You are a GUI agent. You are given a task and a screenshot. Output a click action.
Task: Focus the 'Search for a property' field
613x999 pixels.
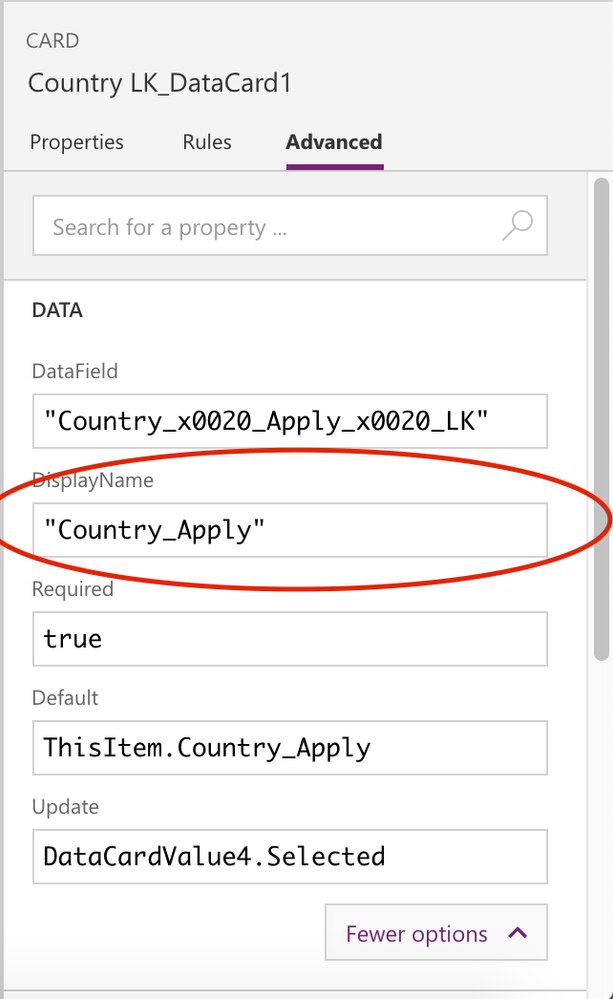pos(290,226)
